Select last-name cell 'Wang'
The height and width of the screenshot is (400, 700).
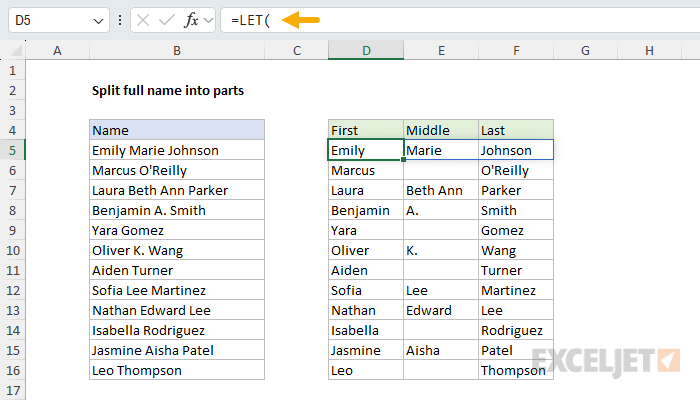pos(516,250)
